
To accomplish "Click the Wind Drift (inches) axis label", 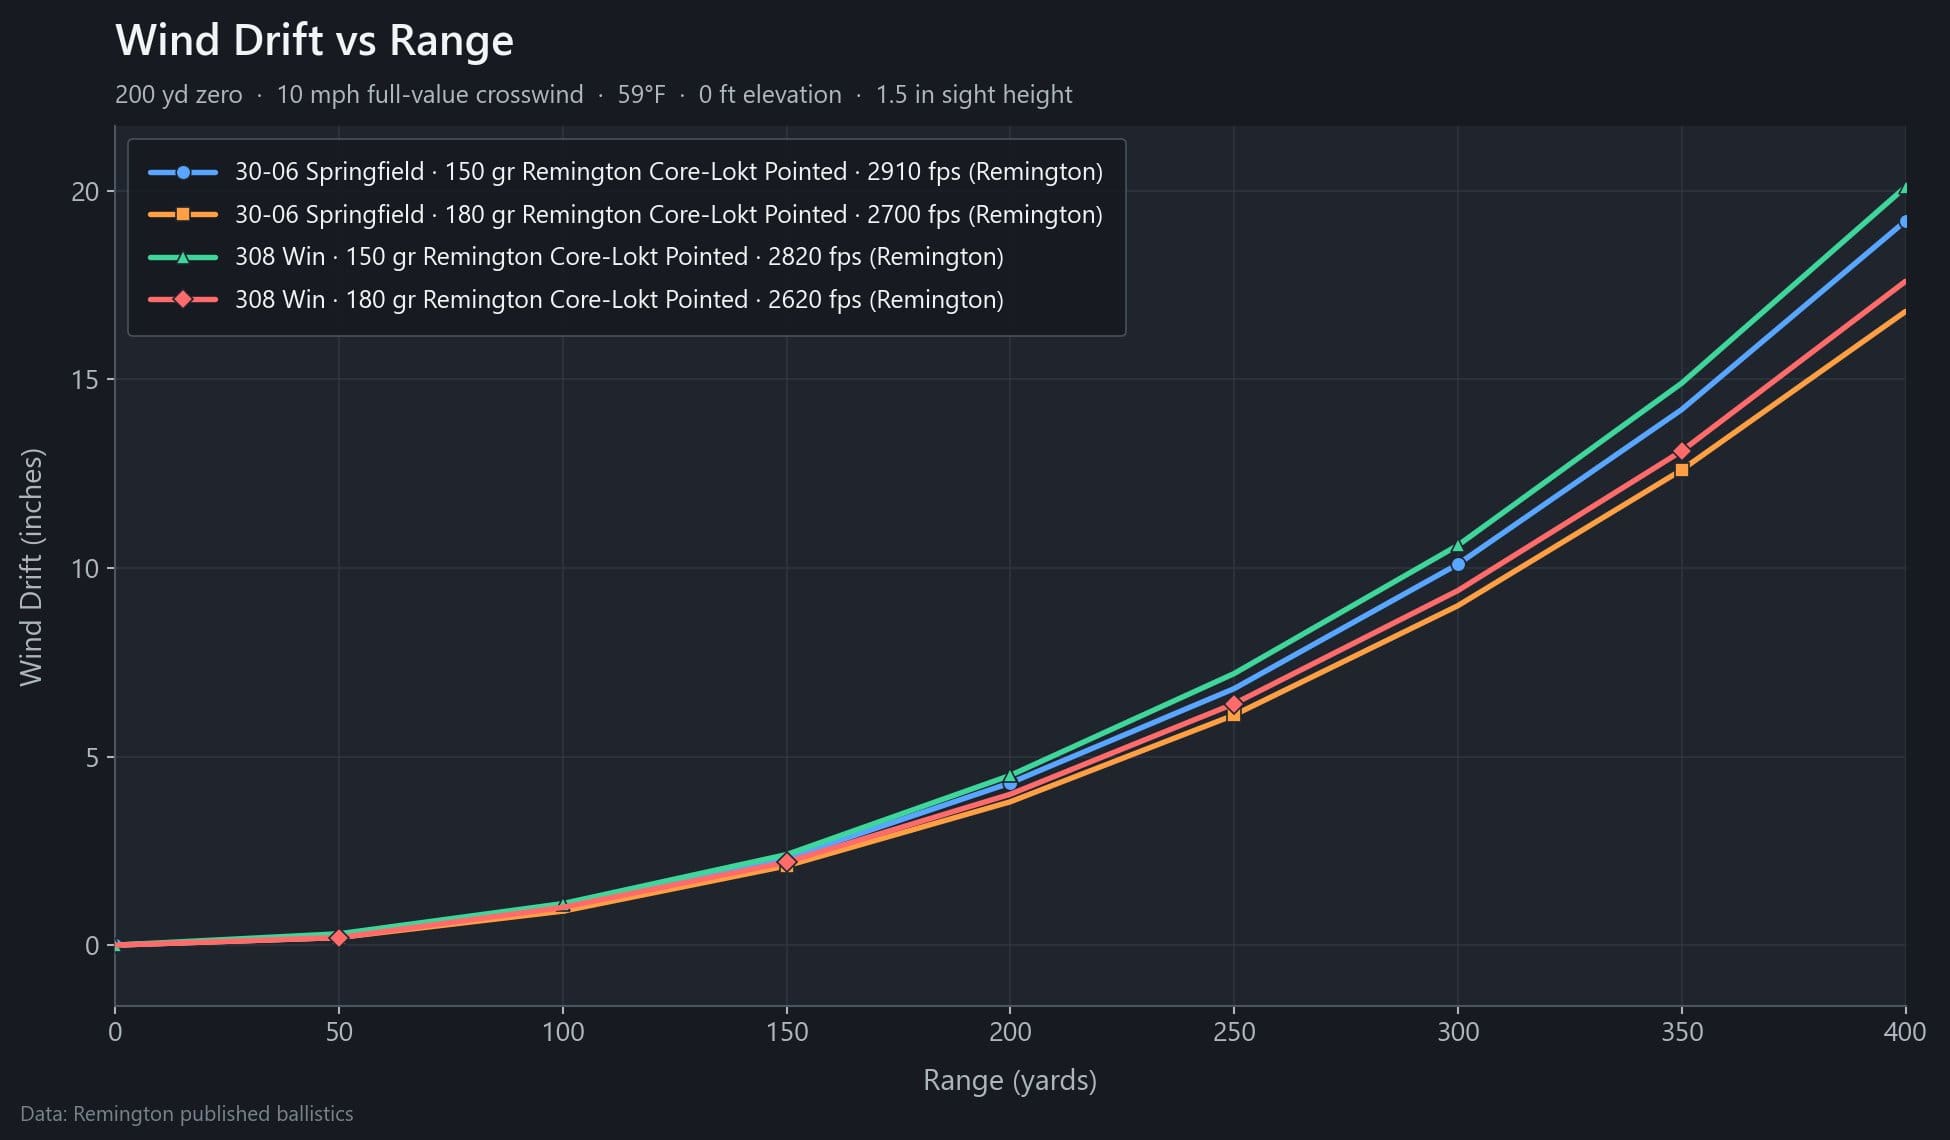I will [x=32, y=567].
